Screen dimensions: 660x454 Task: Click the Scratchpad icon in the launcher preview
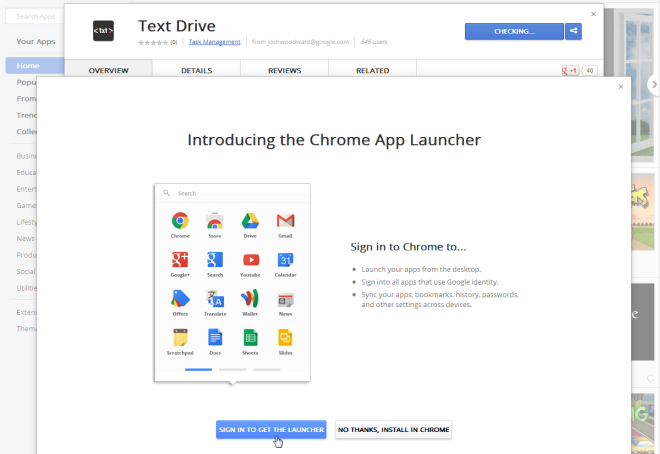180,337
